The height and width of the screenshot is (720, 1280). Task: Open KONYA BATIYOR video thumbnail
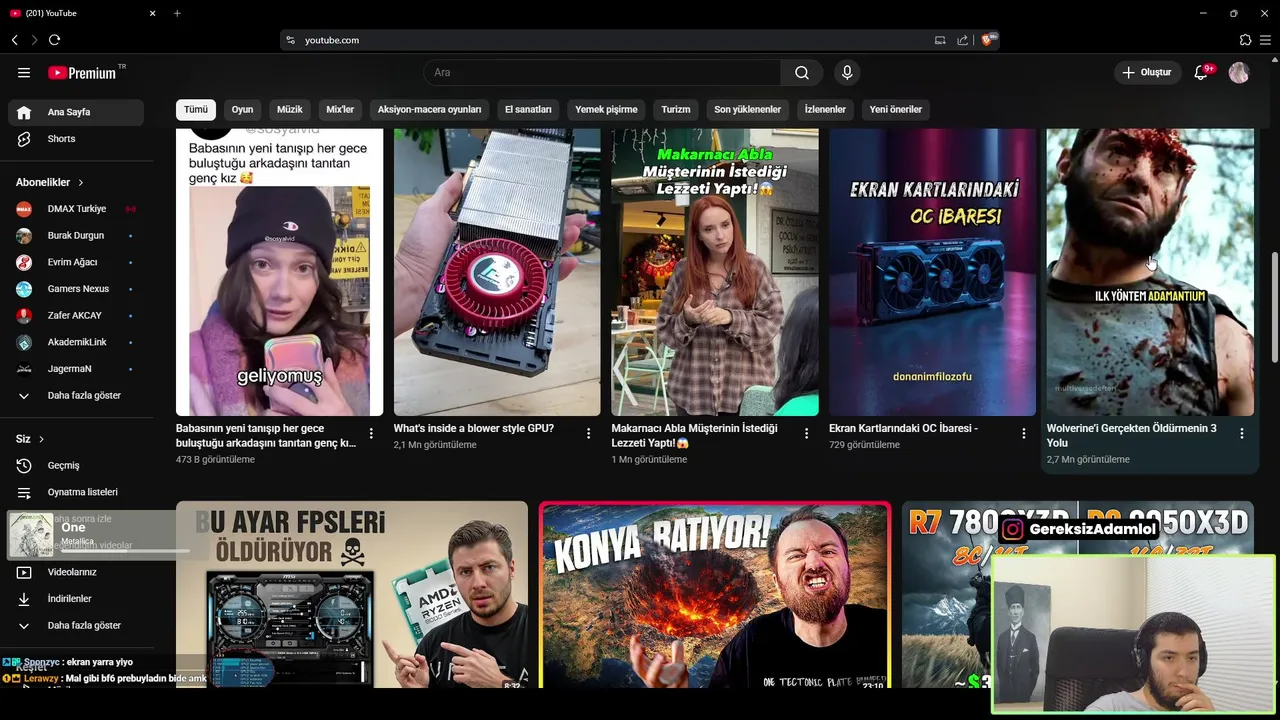715,595
